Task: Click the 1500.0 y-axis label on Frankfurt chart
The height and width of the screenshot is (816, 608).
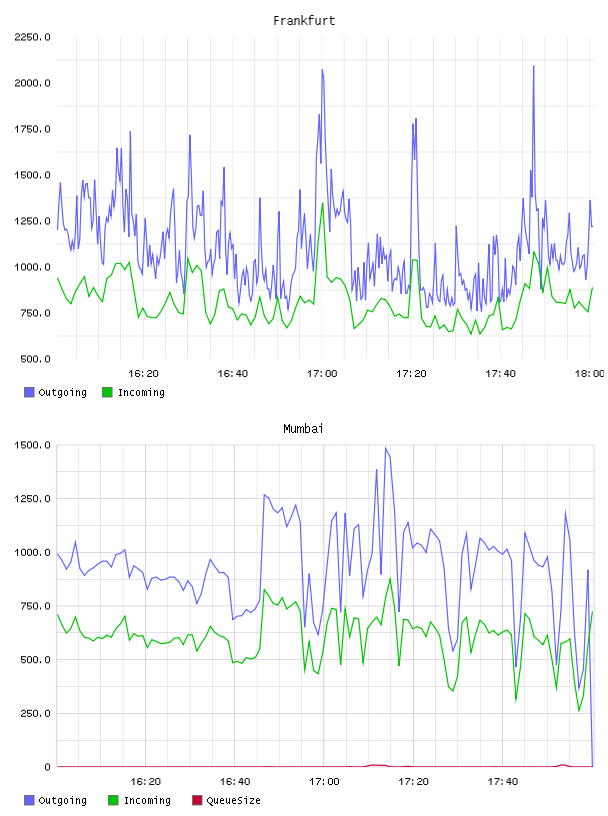Action: 32,175
